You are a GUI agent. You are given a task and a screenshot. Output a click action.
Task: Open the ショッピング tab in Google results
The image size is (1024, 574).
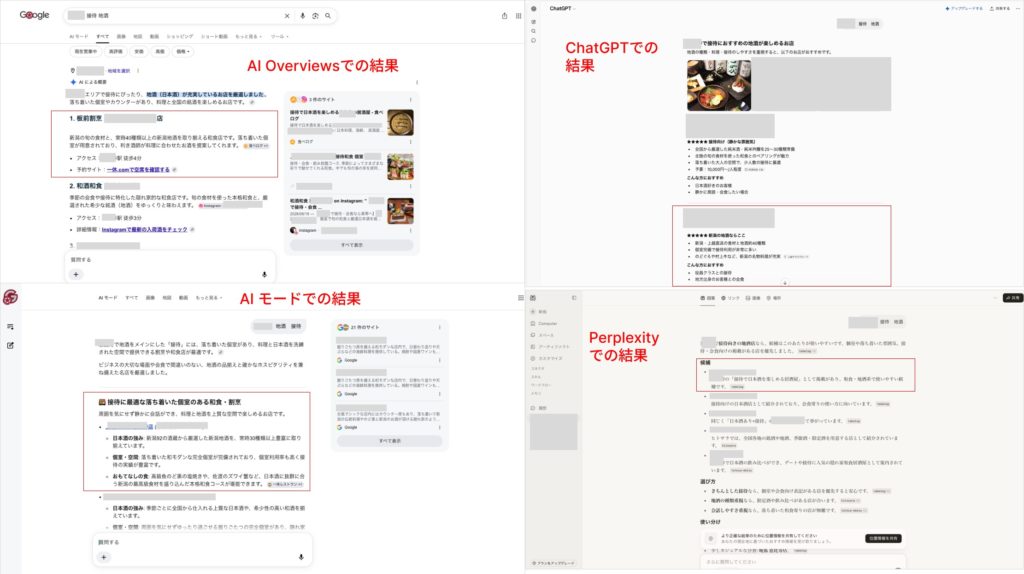tap(180, 37)
